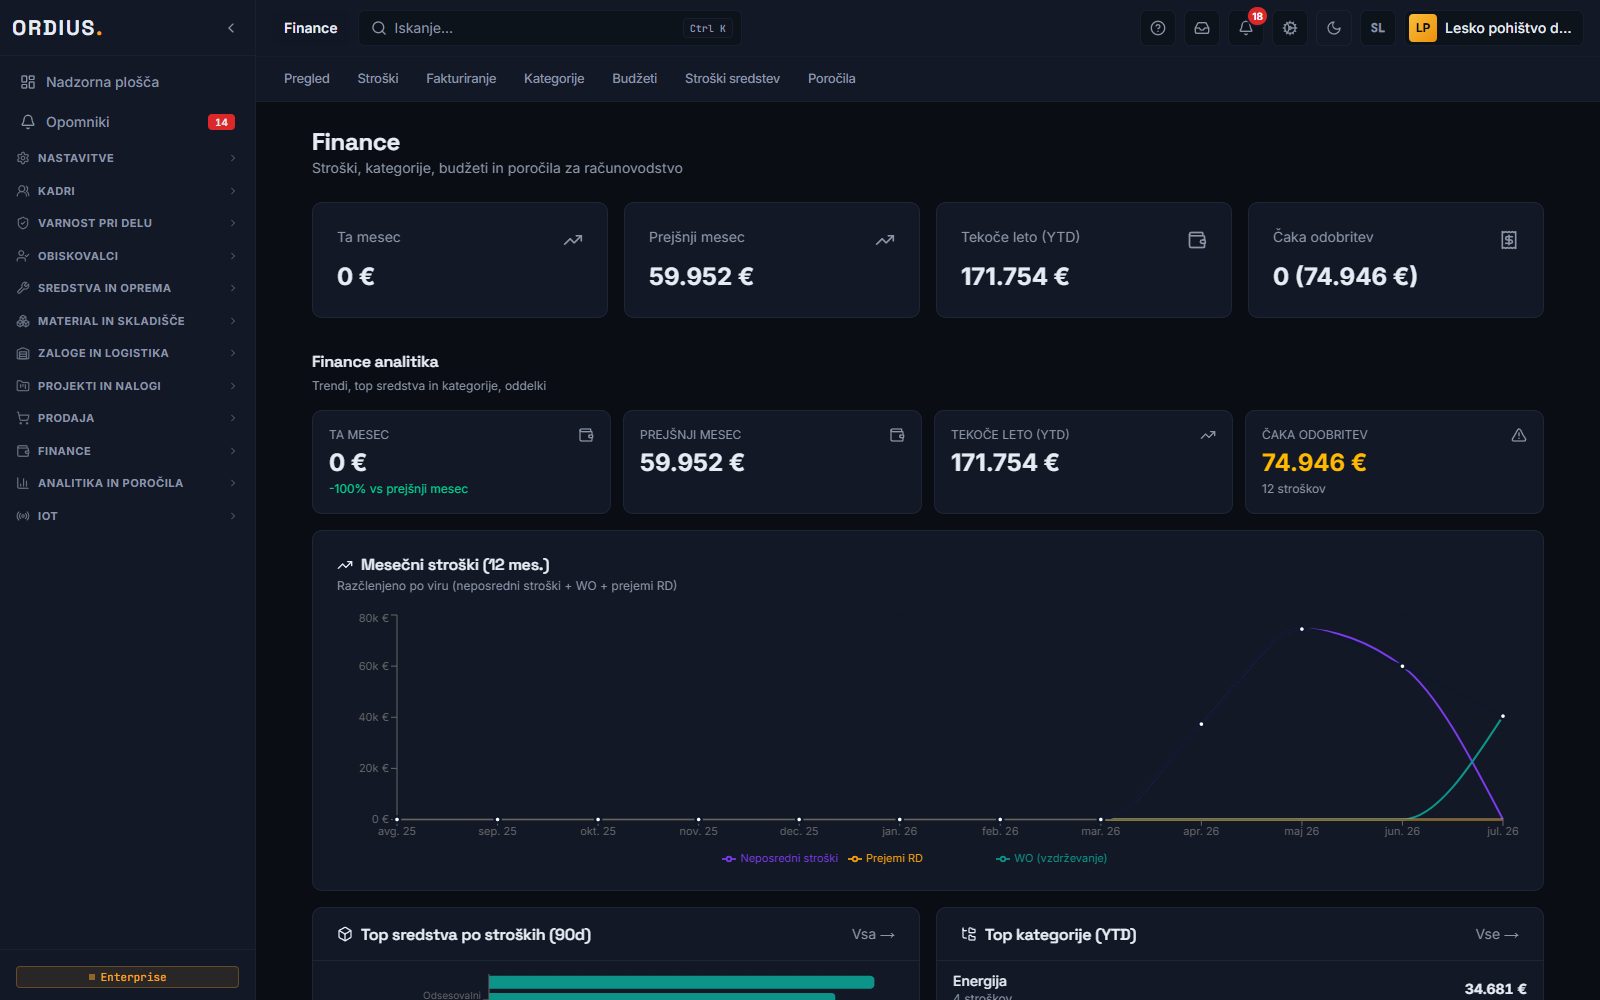Viewport: 1600px width, 1000px height.
Task: Toggle Neposredni stroški series in chart legend
Action: point(780,858)
